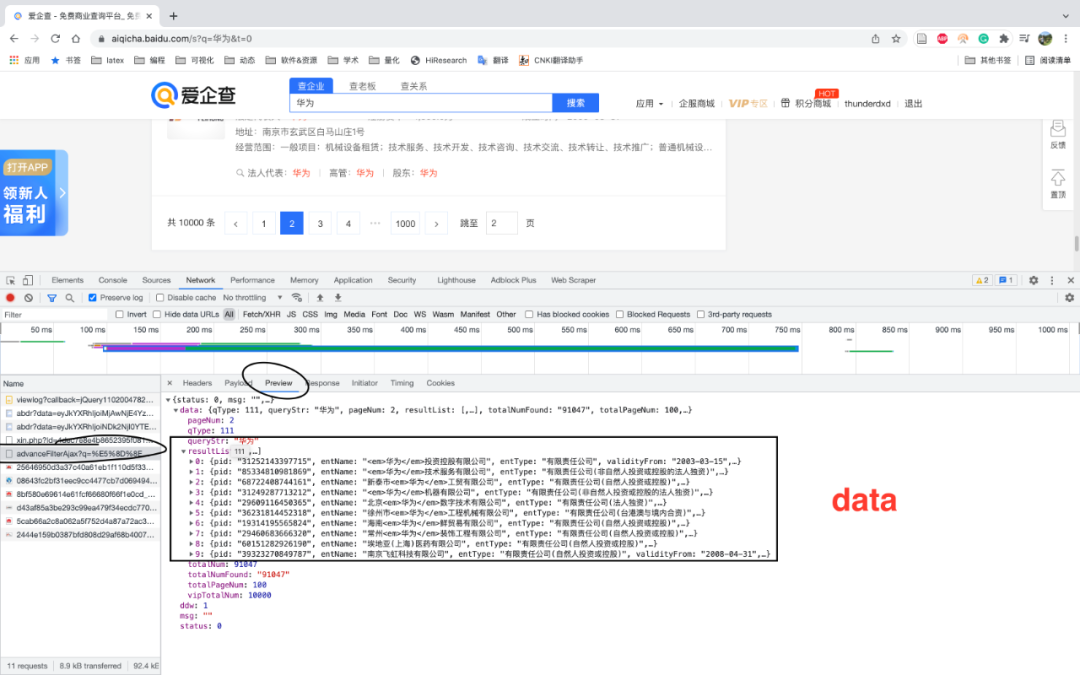1080x675 pixels.
Task: Stop recording network log red button
Action: click(x=10, y=298)
